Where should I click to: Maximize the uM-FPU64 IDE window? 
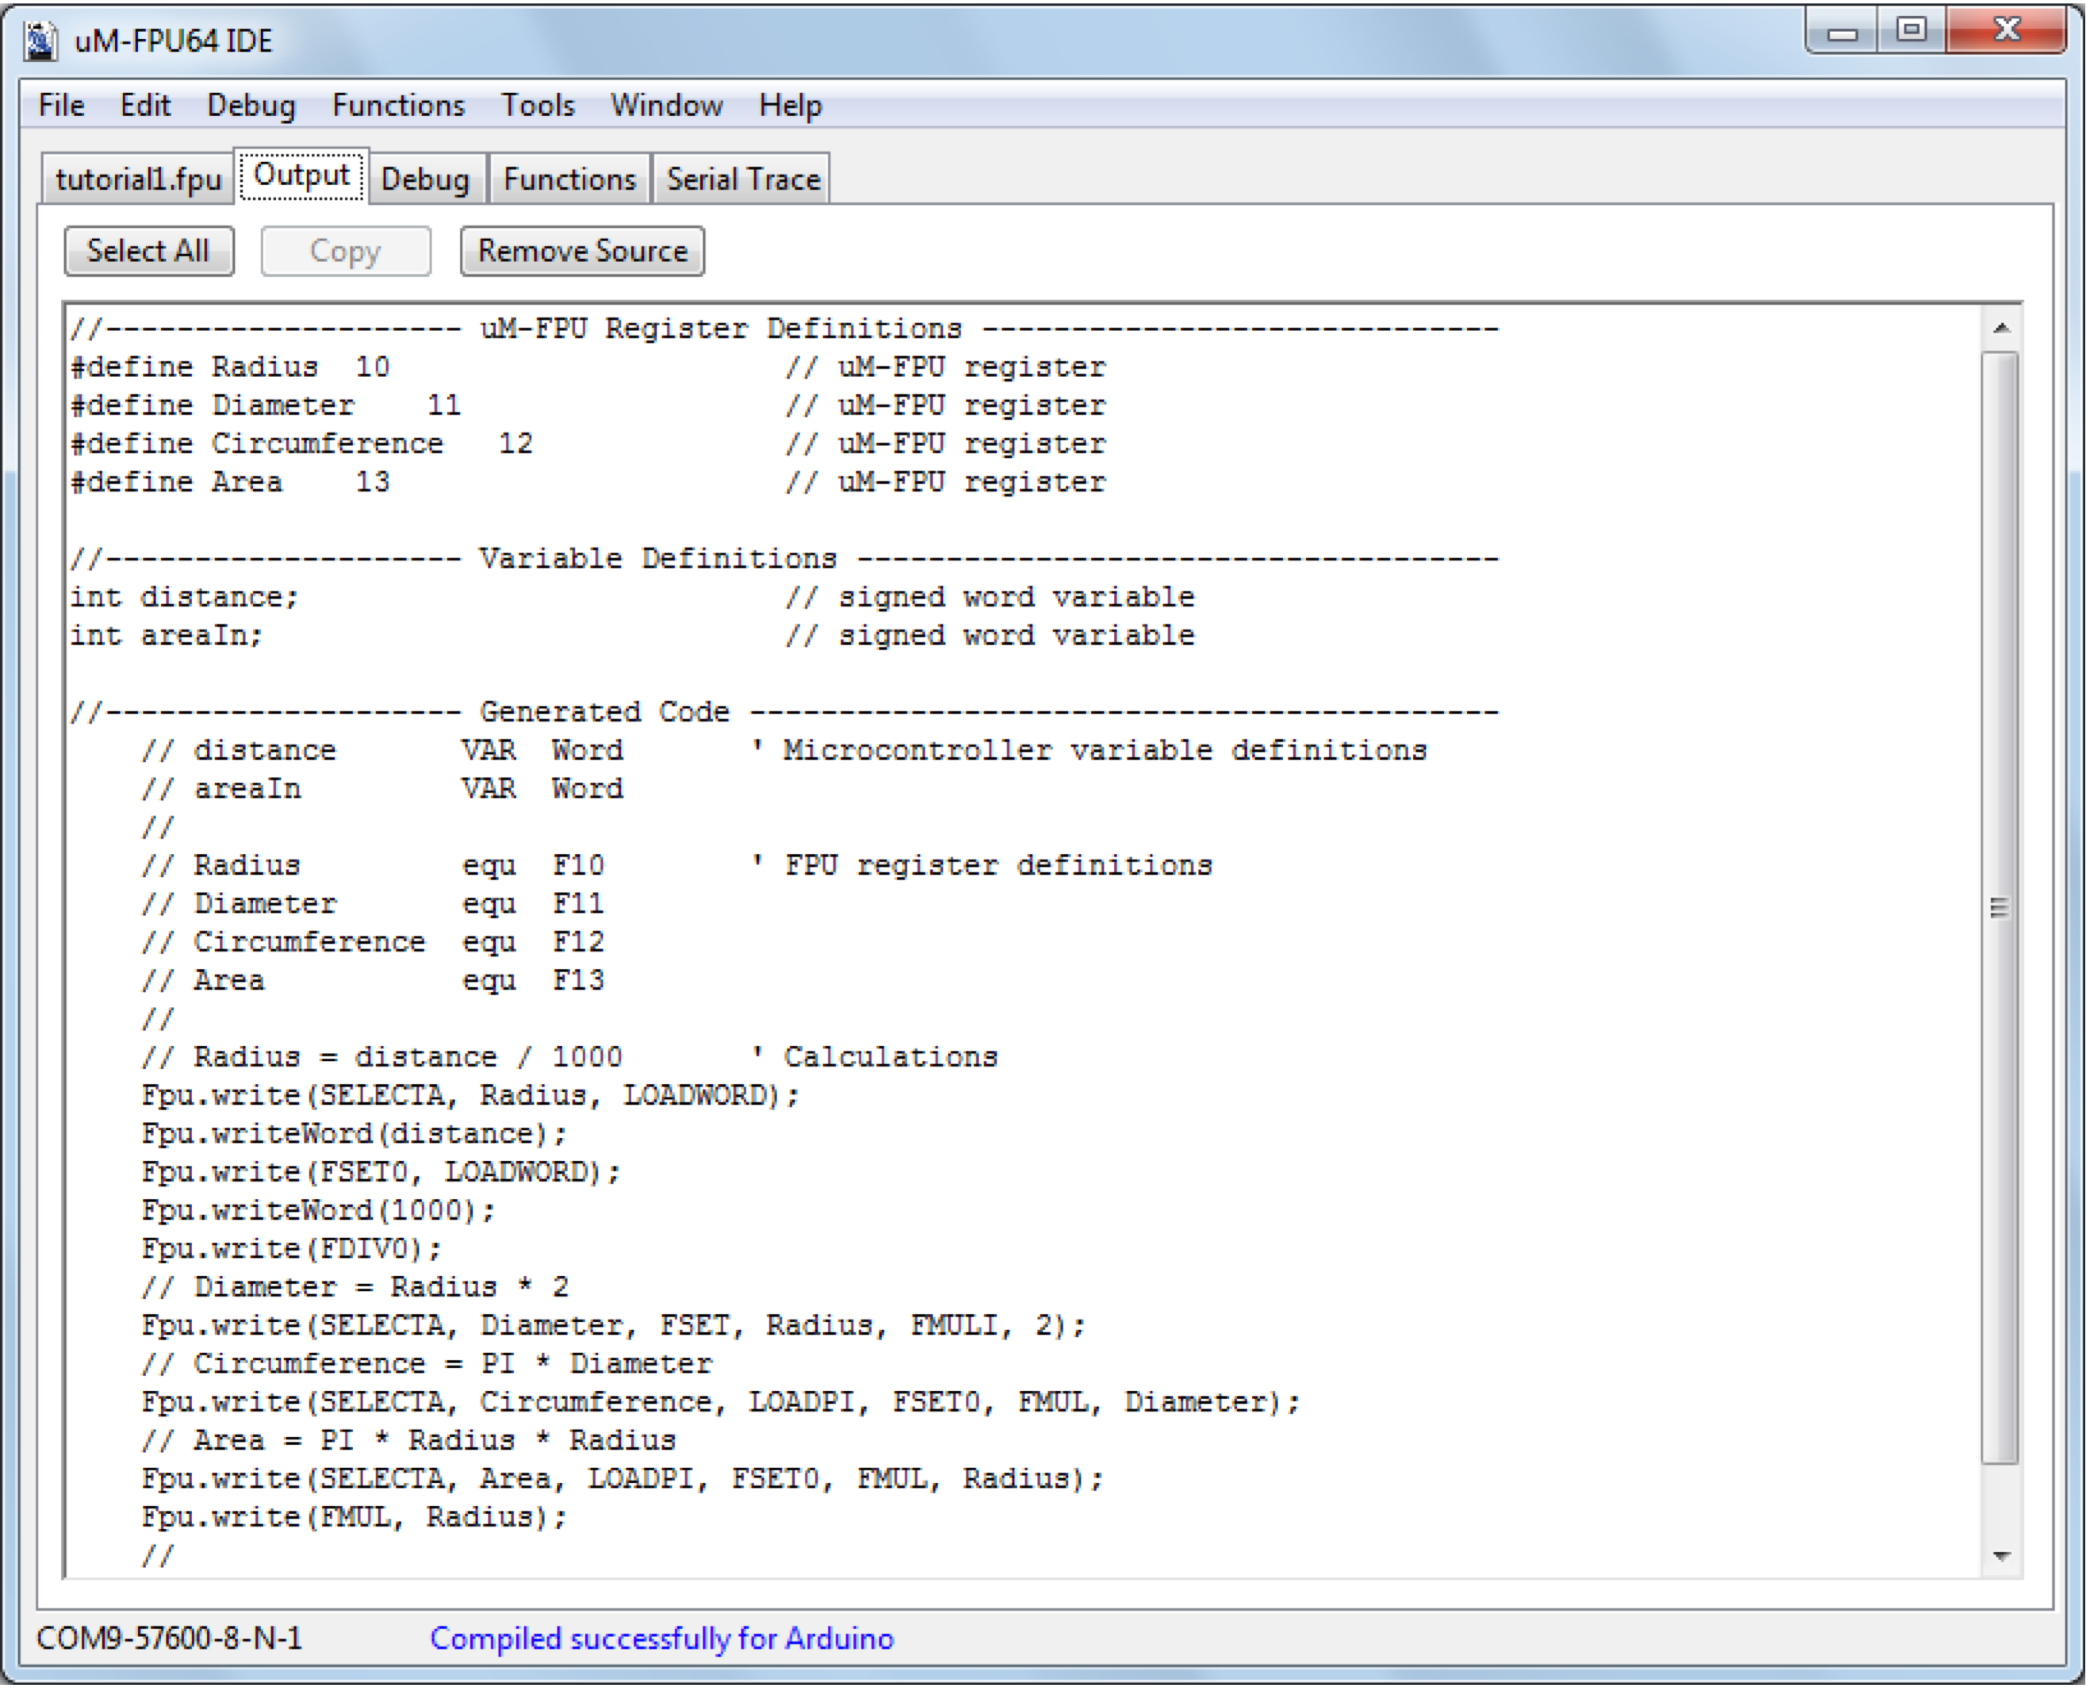pos(1911,32)
